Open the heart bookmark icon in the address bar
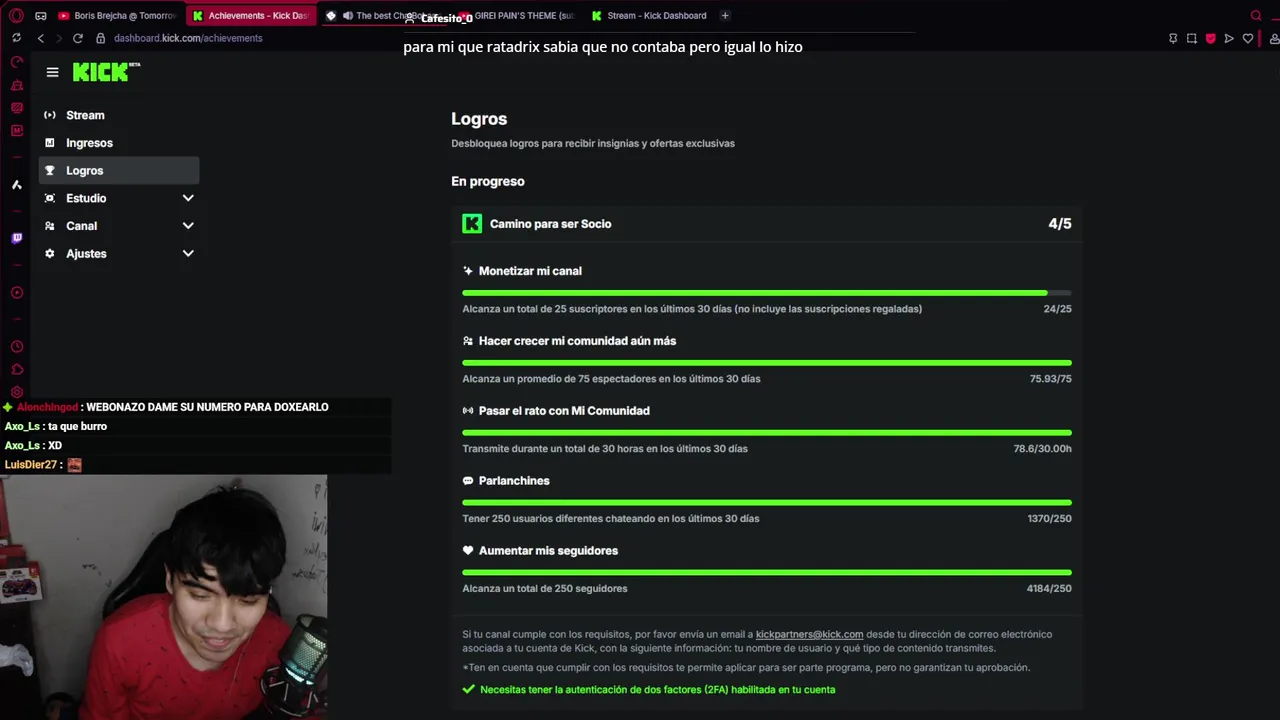Image resolution: width=1280 pixels, height=720 pixels. pyautogui.click(x=1248, y=38)
